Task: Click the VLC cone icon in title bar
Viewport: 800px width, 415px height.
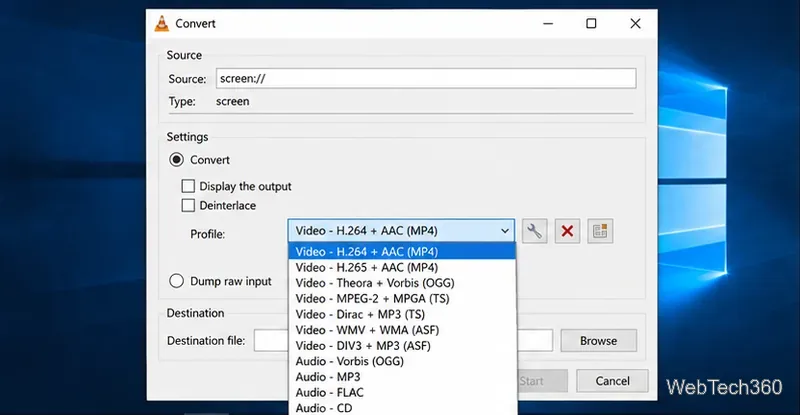Action: pos(162,23)
